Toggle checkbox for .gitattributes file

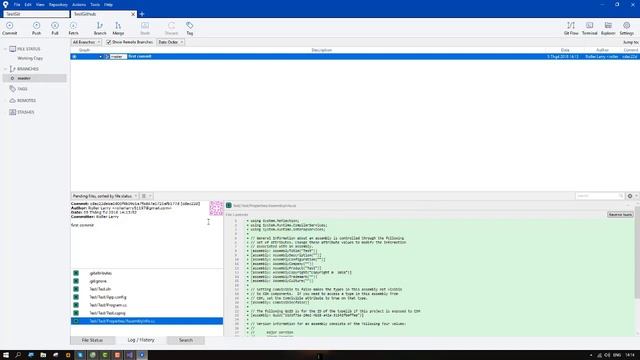pyautogui.click(x=76, y=273)
